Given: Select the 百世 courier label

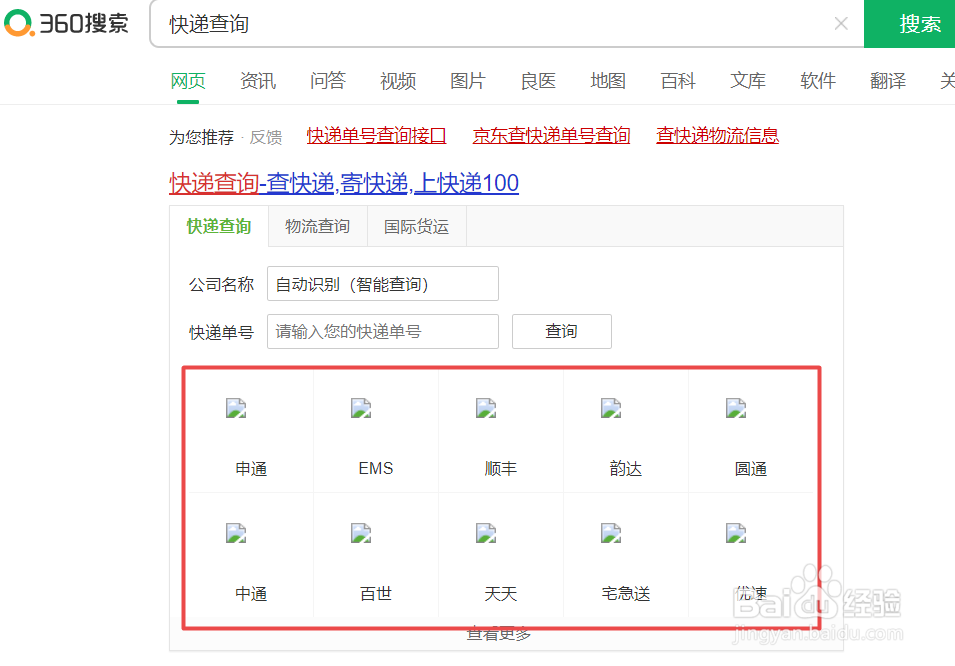Looking at the screenshot, I should coord(376,593).
